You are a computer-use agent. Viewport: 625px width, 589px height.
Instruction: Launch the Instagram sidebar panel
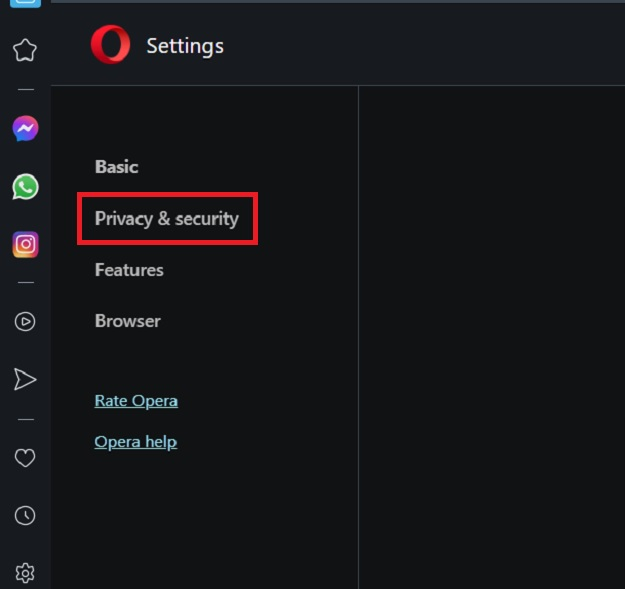point(25,244)
